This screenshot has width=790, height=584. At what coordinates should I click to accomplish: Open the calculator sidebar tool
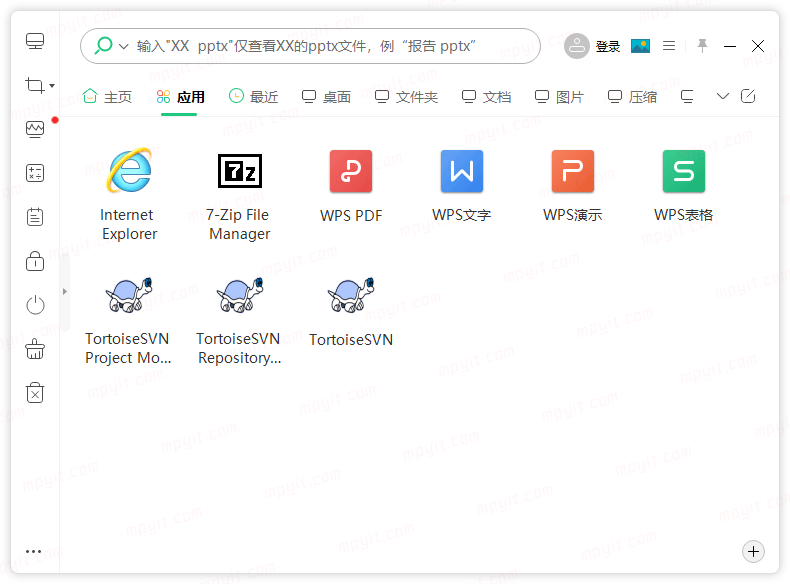pyautogui.click(x=35, y=173)
